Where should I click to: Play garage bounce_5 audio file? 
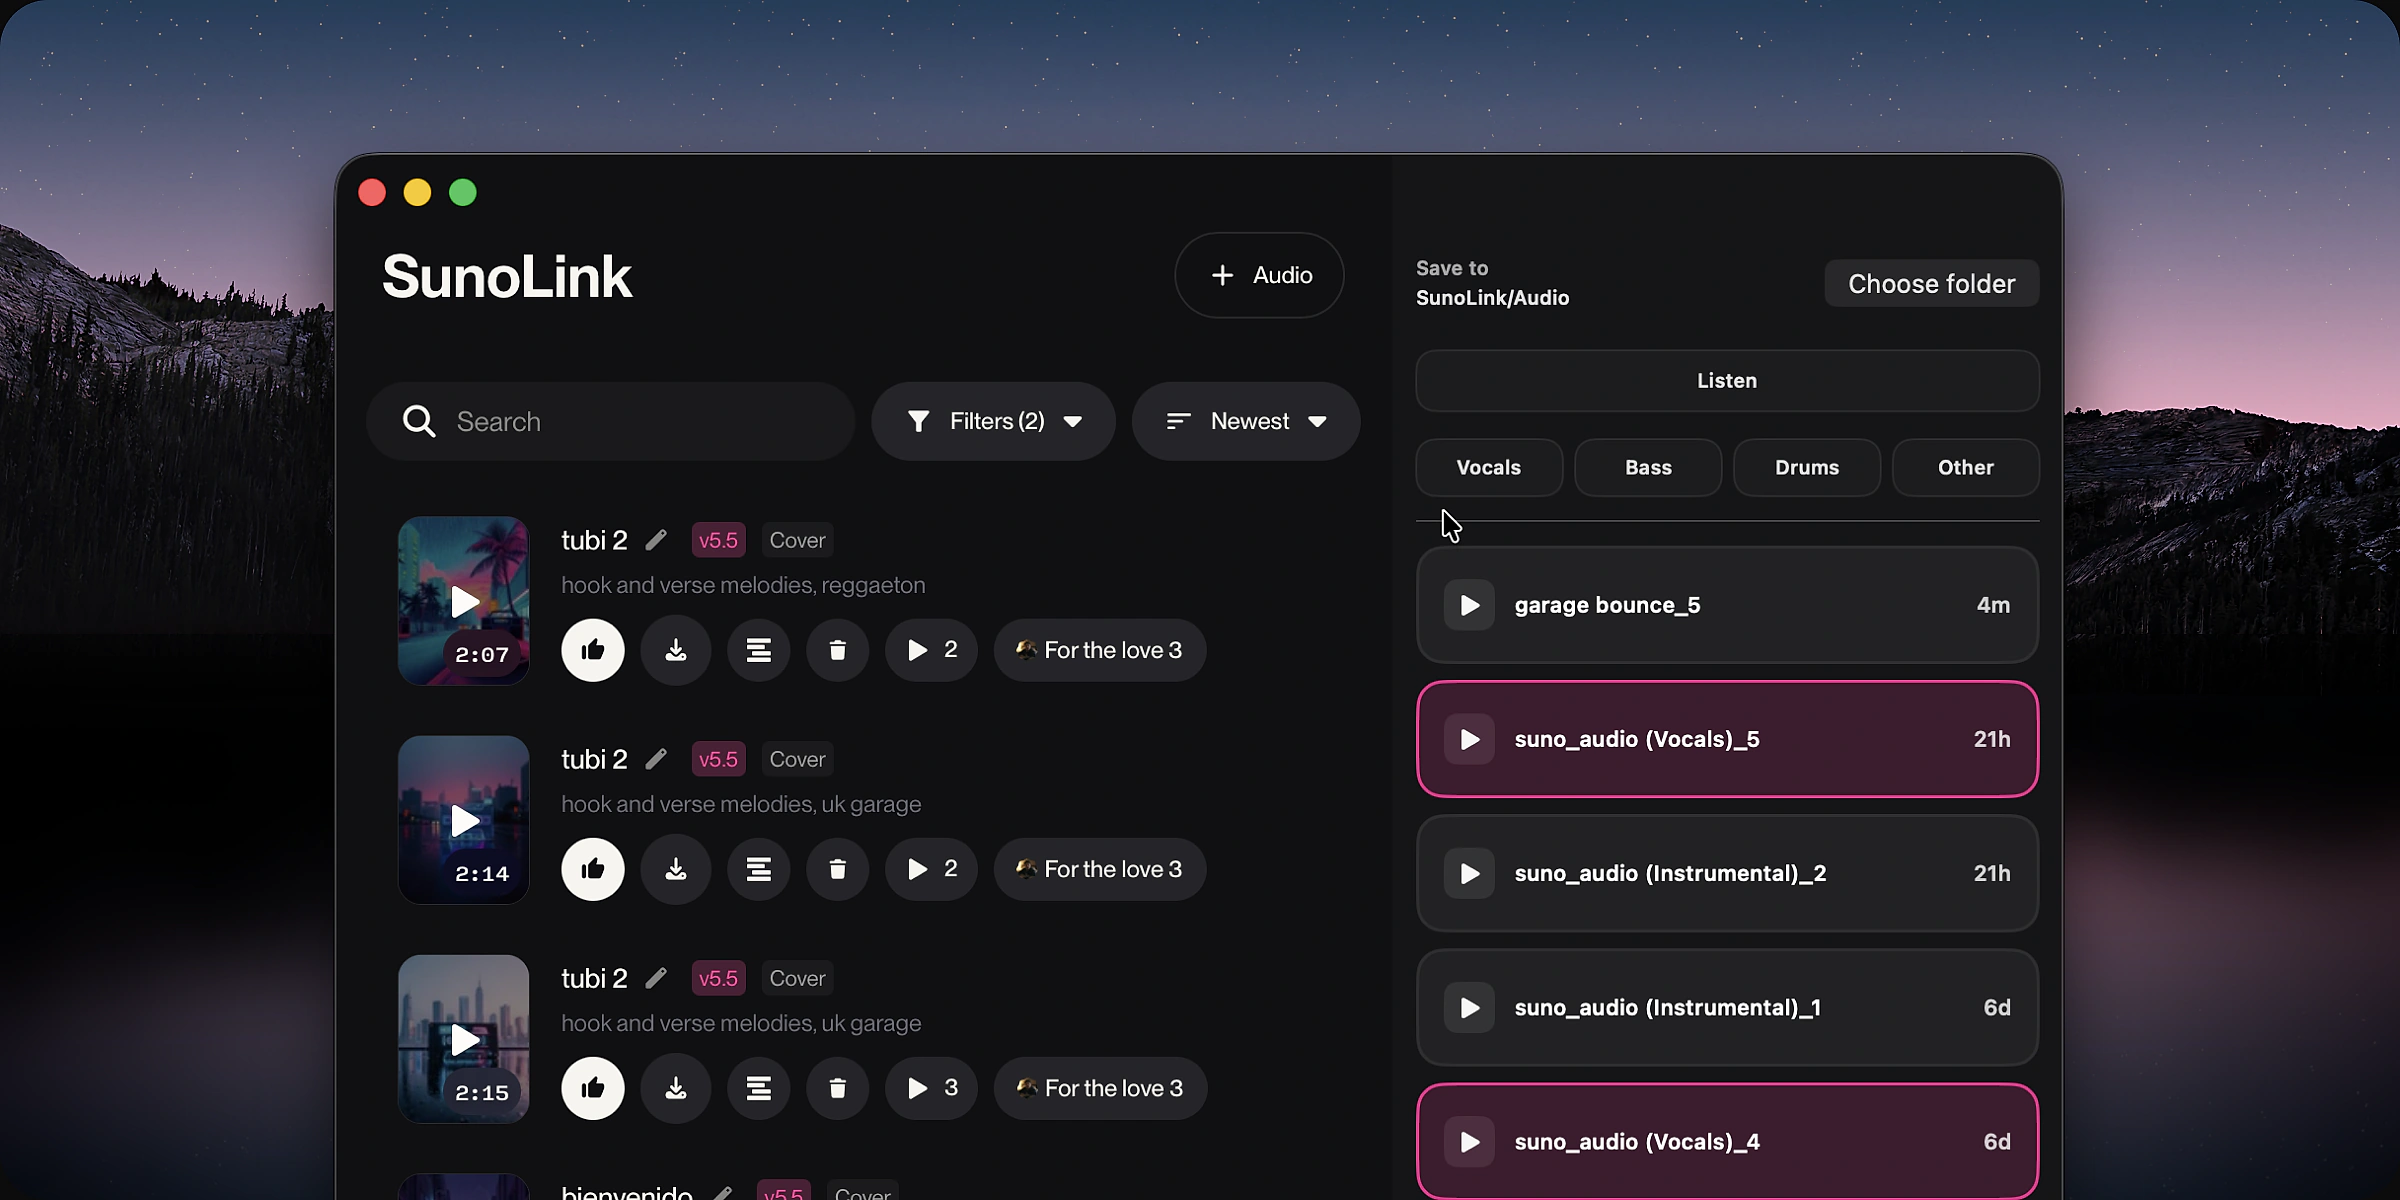pyautogui.click(x=1469, y=605)
